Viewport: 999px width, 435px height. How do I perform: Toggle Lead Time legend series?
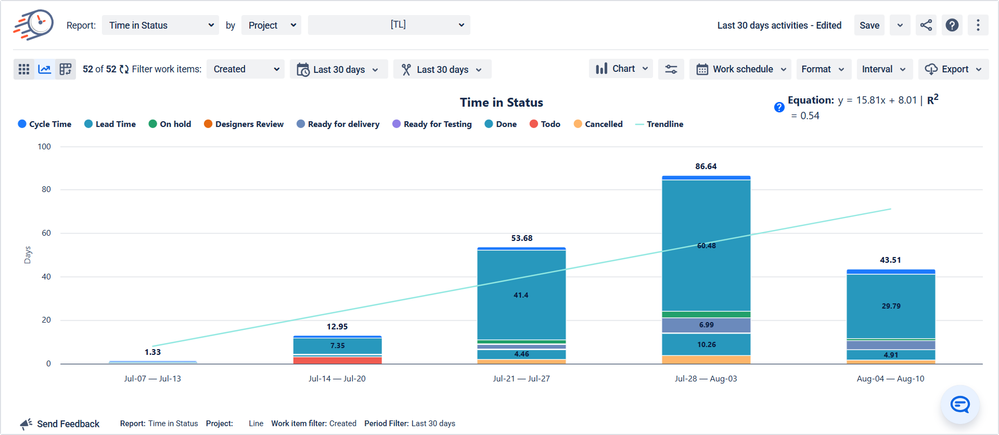[110, 124]
